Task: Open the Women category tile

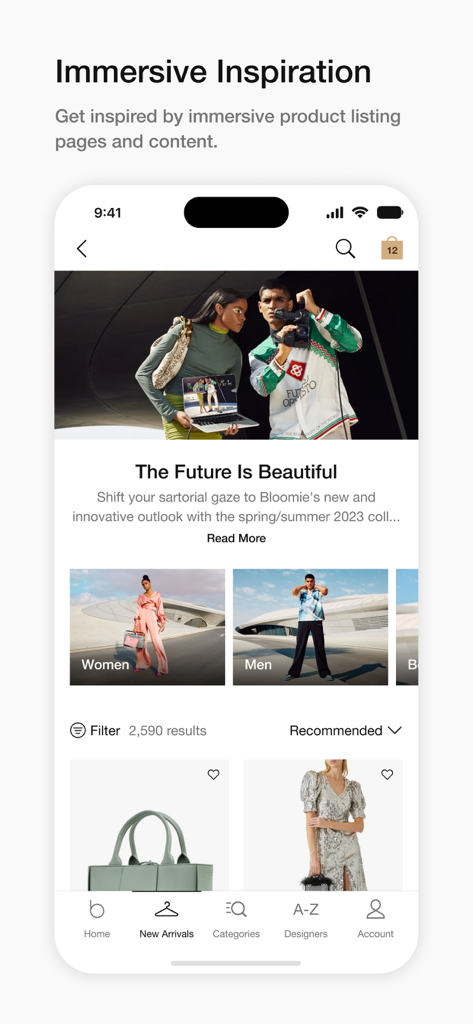Action: click(x=148, y=627)
